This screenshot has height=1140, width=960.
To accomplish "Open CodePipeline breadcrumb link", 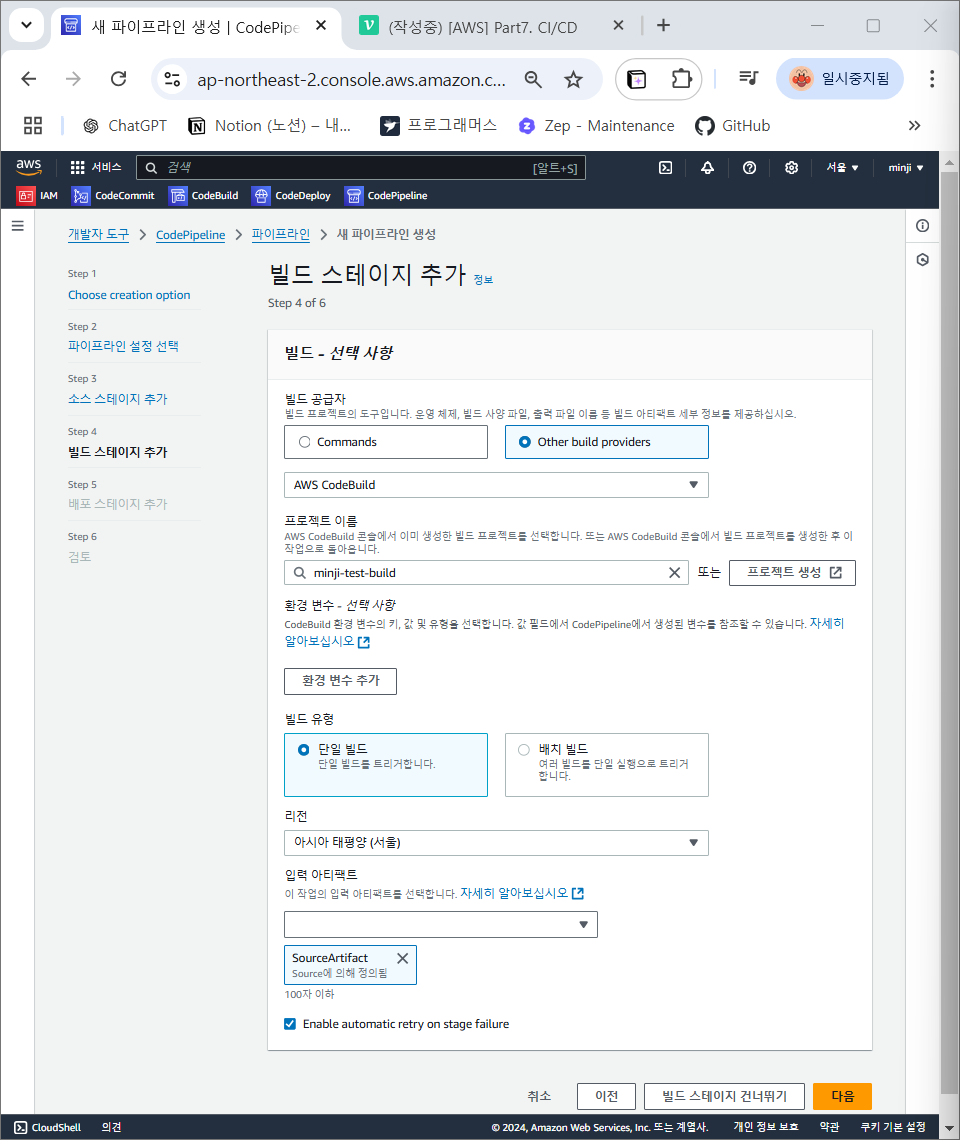I will (x=191, y=235).
